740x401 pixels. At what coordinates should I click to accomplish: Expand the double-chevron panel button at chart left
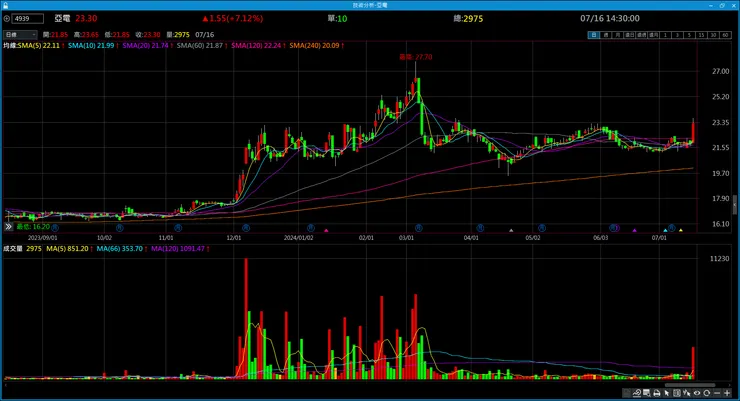[x=8, y=227]
